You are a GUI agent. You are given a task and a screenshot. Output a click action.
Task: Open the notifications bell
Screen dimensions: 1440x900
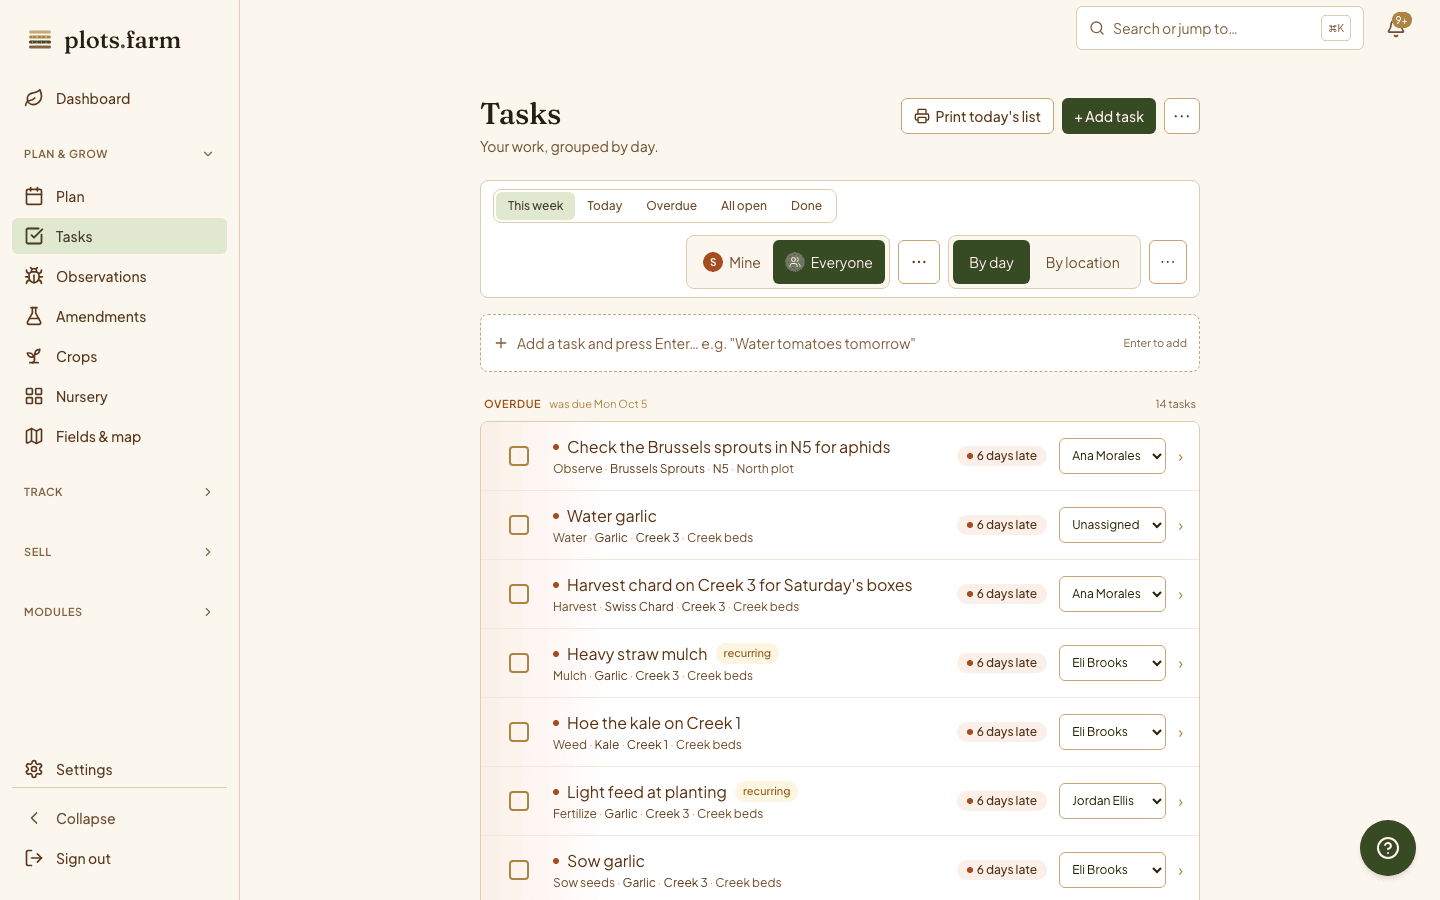click(1396, 28)
